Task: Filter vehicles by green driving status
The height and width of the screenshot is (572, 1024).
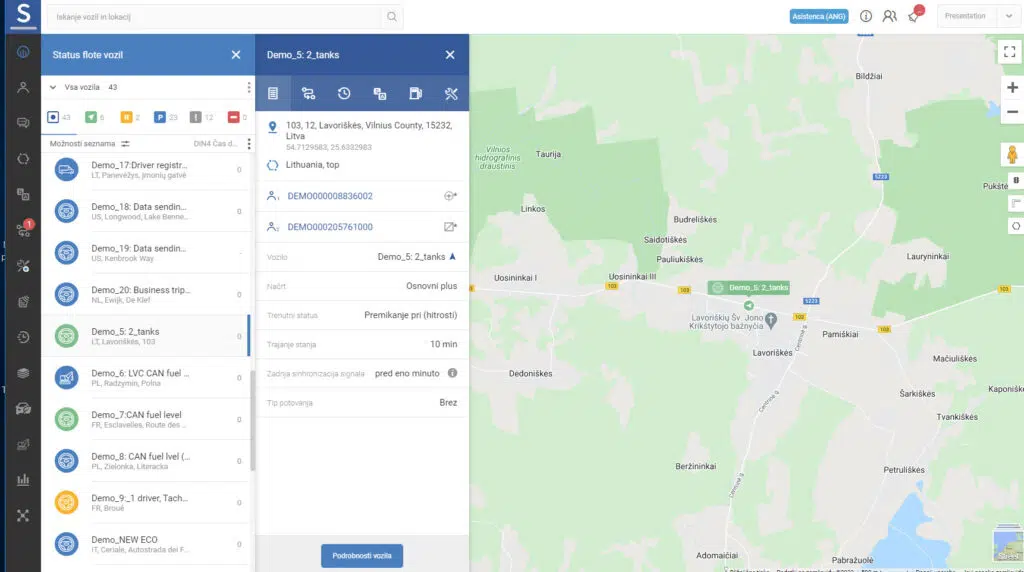Action: click(92, 118)
